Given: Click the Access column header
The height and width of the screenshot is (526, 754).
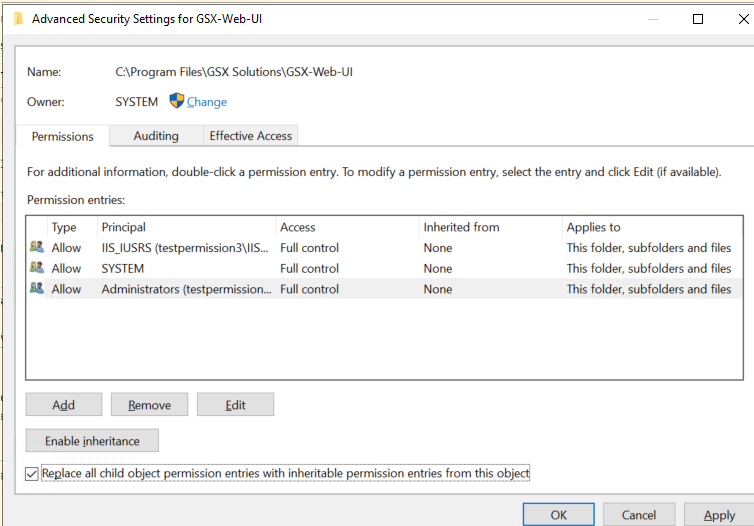Looking at the screenshot, I should pyautogui.click(x=348, y=227).
